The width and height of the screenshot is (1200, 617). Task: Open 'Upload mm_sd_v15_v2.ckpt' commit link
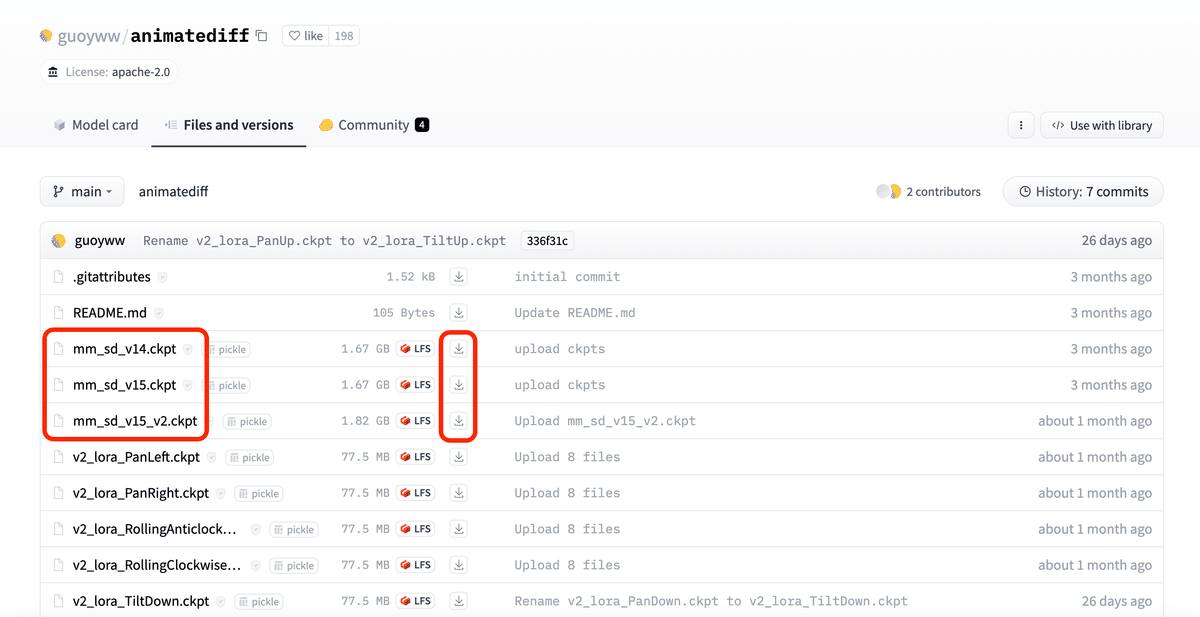[605, 421]
